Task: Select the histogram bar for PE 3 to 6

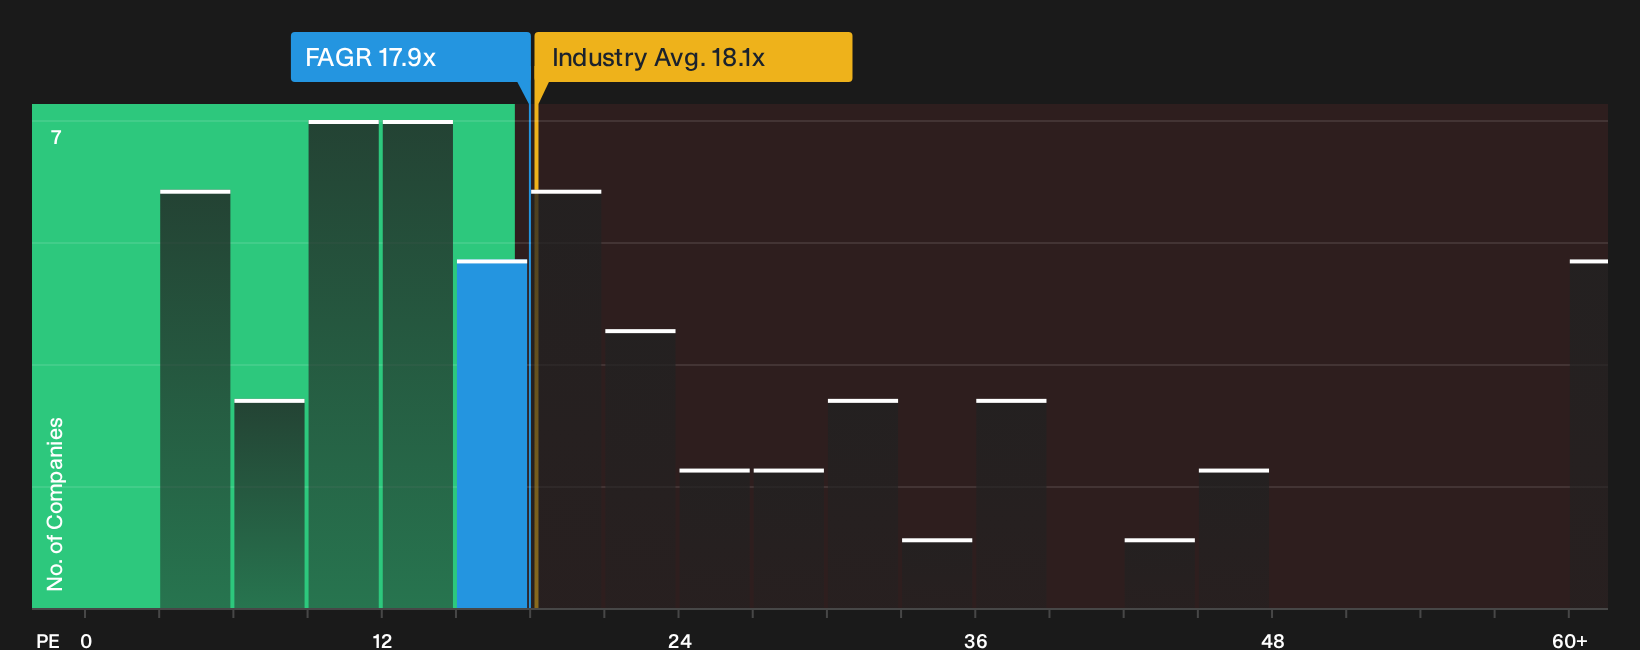Action: click(195, 399)
